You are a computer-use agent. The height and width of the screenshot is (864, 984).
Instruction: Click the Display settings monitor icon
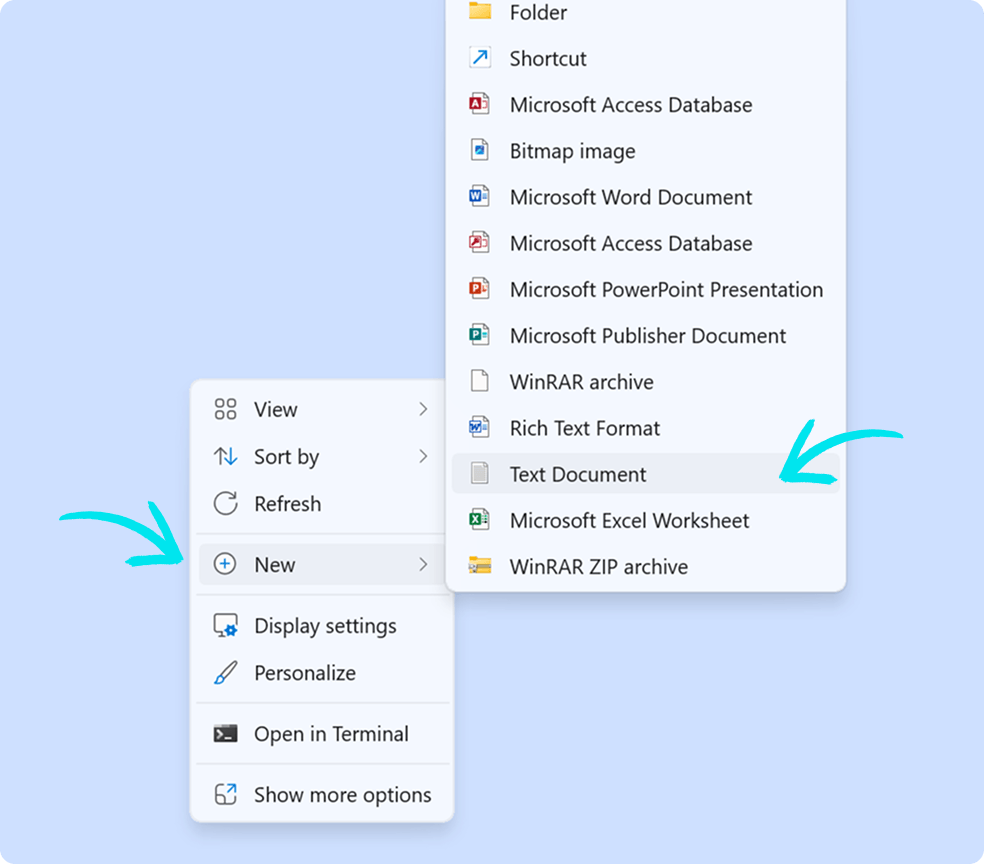tap(224, 625)
